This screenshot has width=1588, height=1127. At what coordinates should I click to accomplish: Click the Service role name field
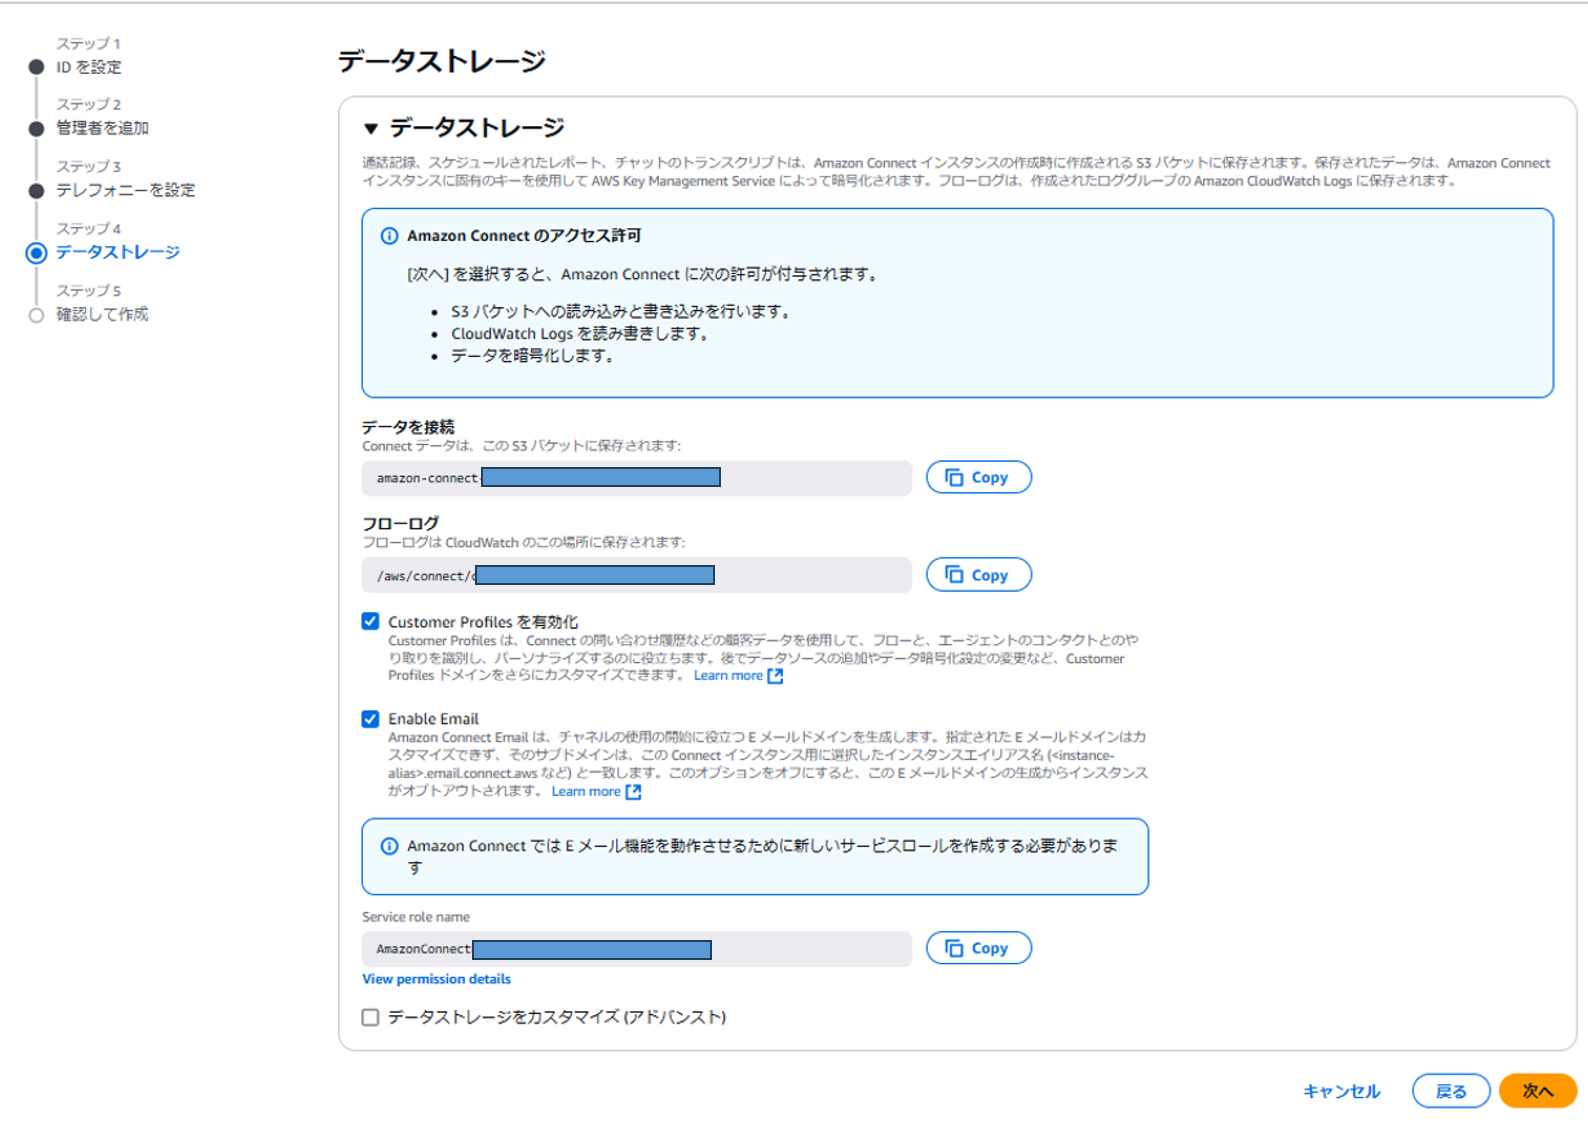point(636,949)
